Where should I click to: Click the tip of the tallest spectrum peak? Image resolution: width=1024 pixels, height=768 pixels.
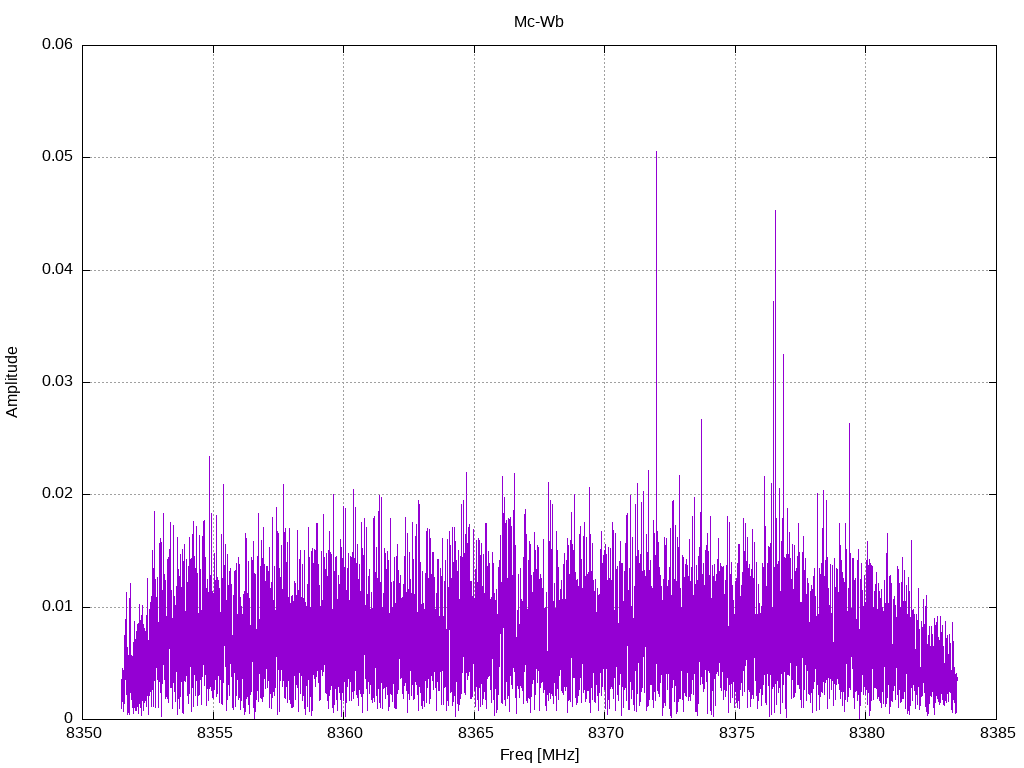656,152
